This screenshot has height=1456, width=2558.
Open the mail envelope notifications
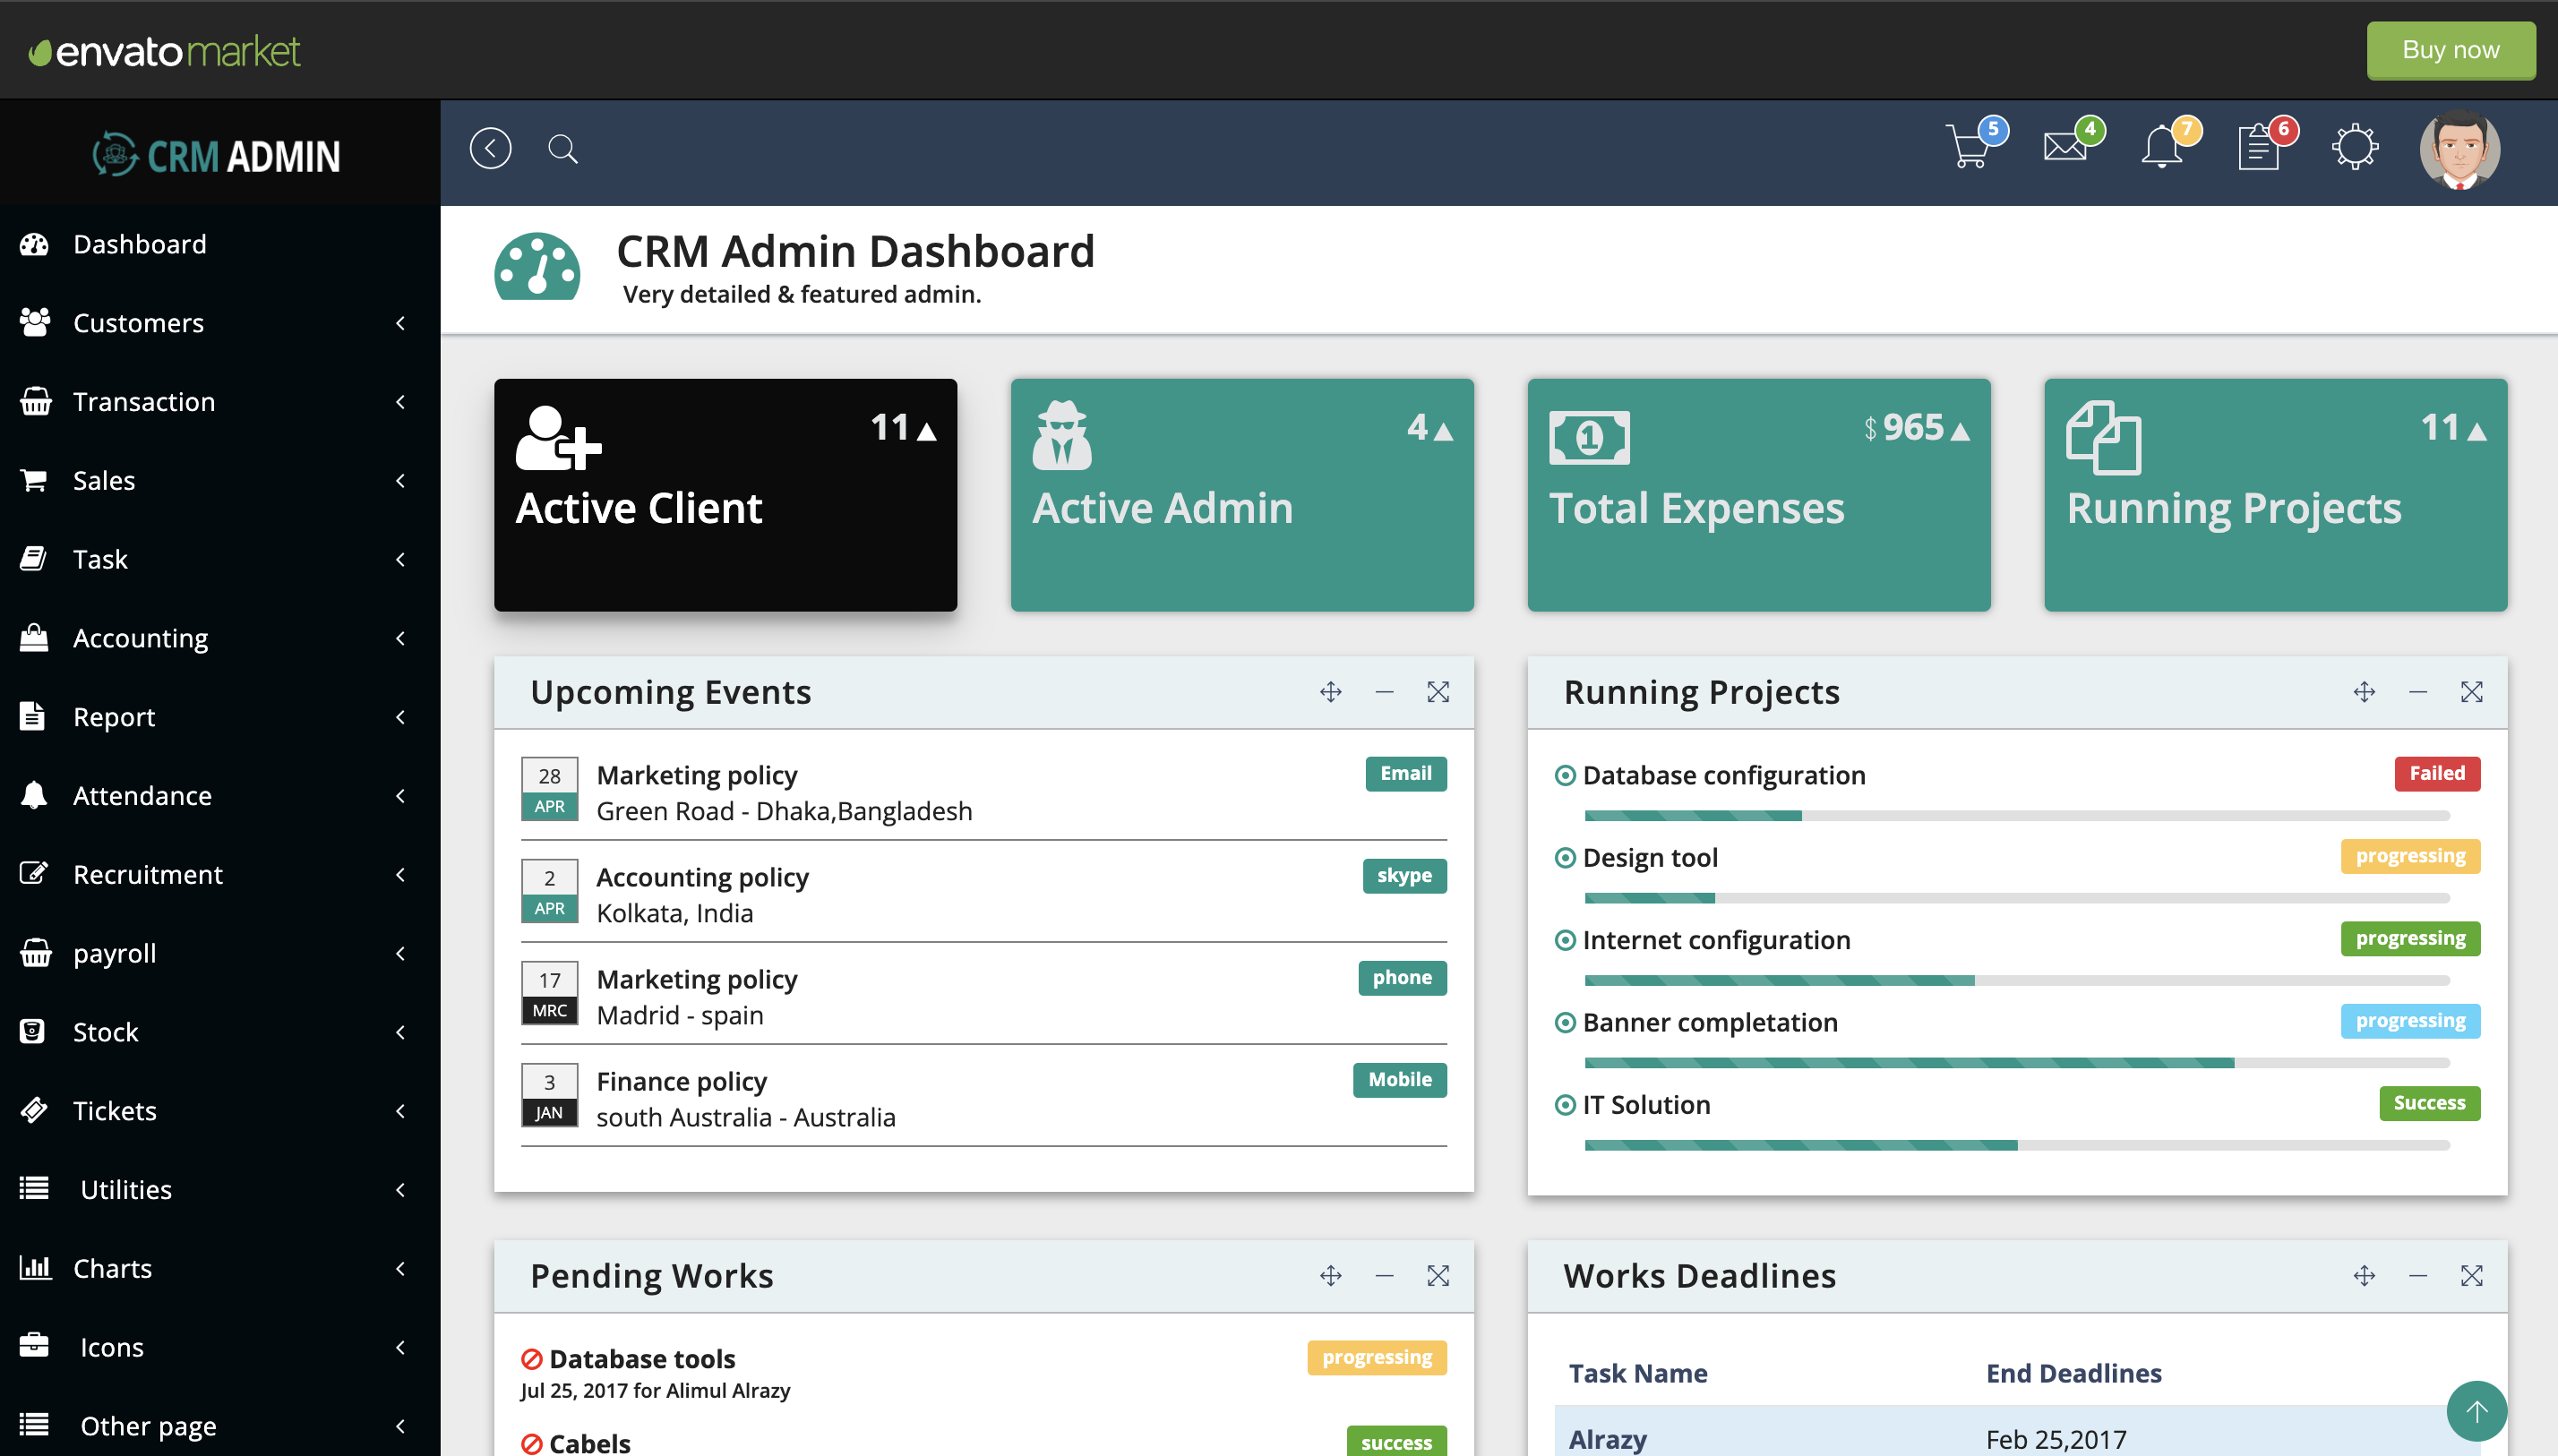2066,148
